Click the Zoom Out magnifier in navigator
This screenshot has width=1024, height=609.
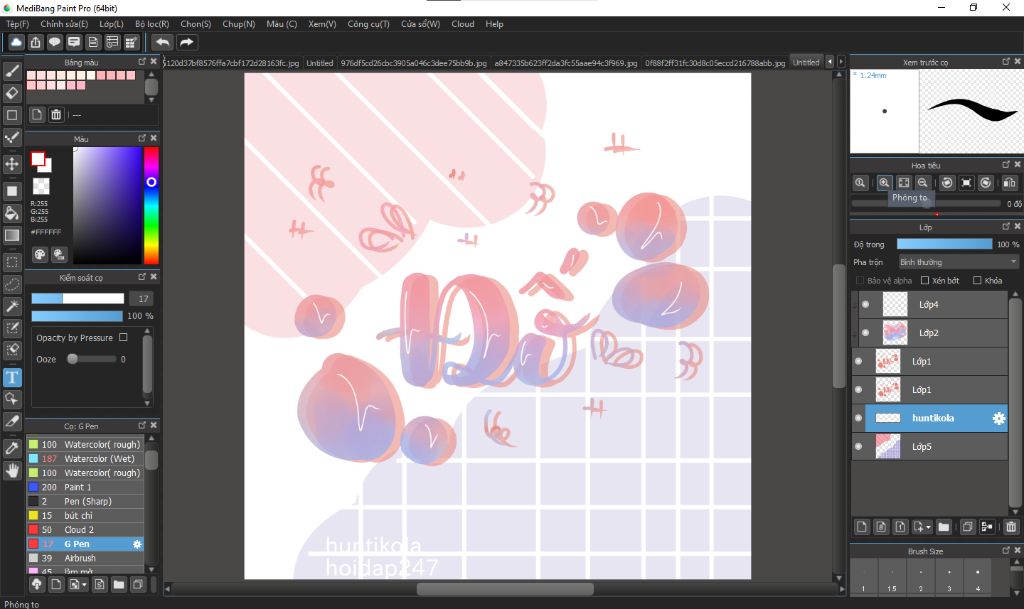click(x=922, y=183)
